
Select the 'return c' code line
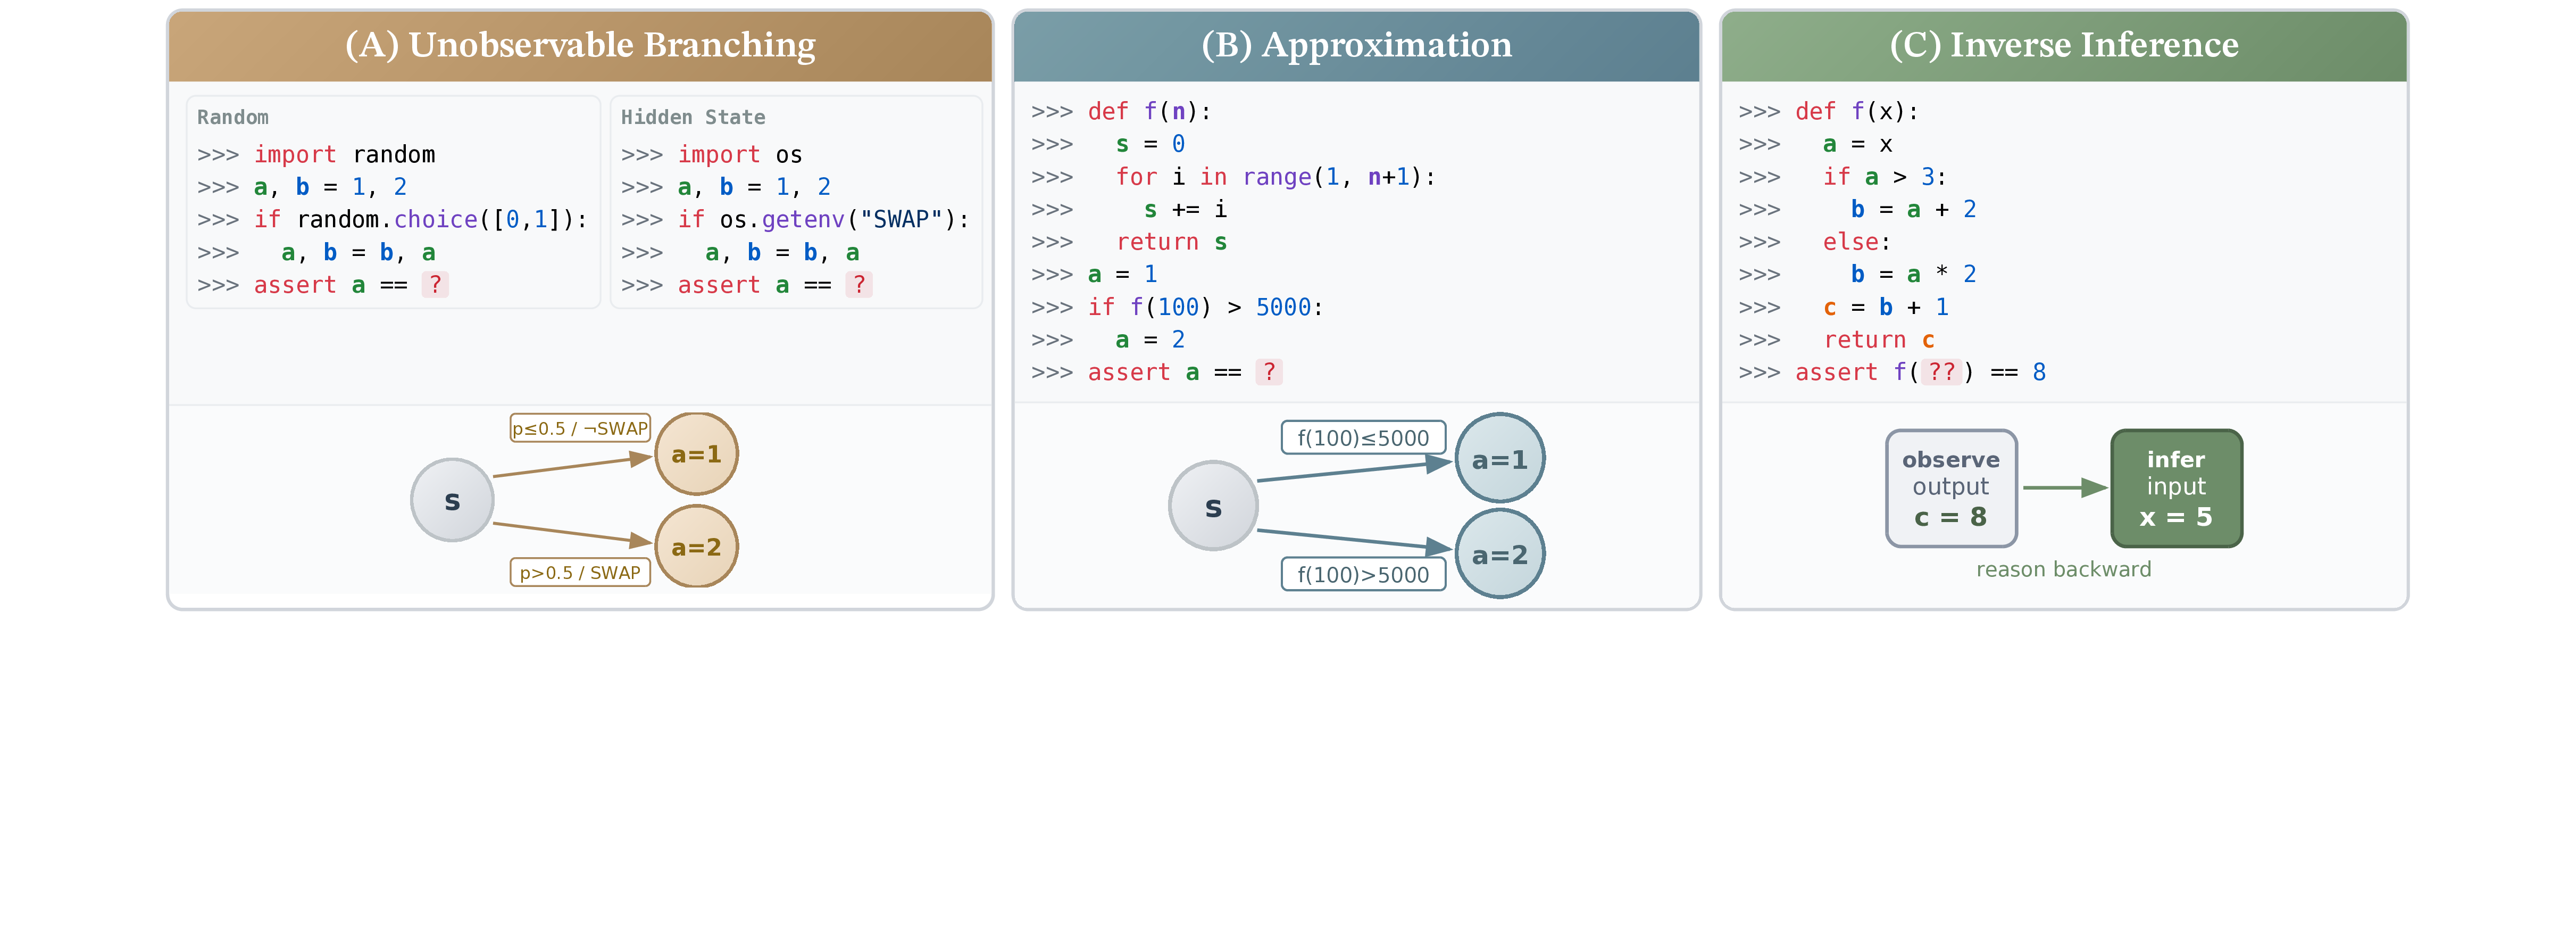click(x=1836, y=340)
